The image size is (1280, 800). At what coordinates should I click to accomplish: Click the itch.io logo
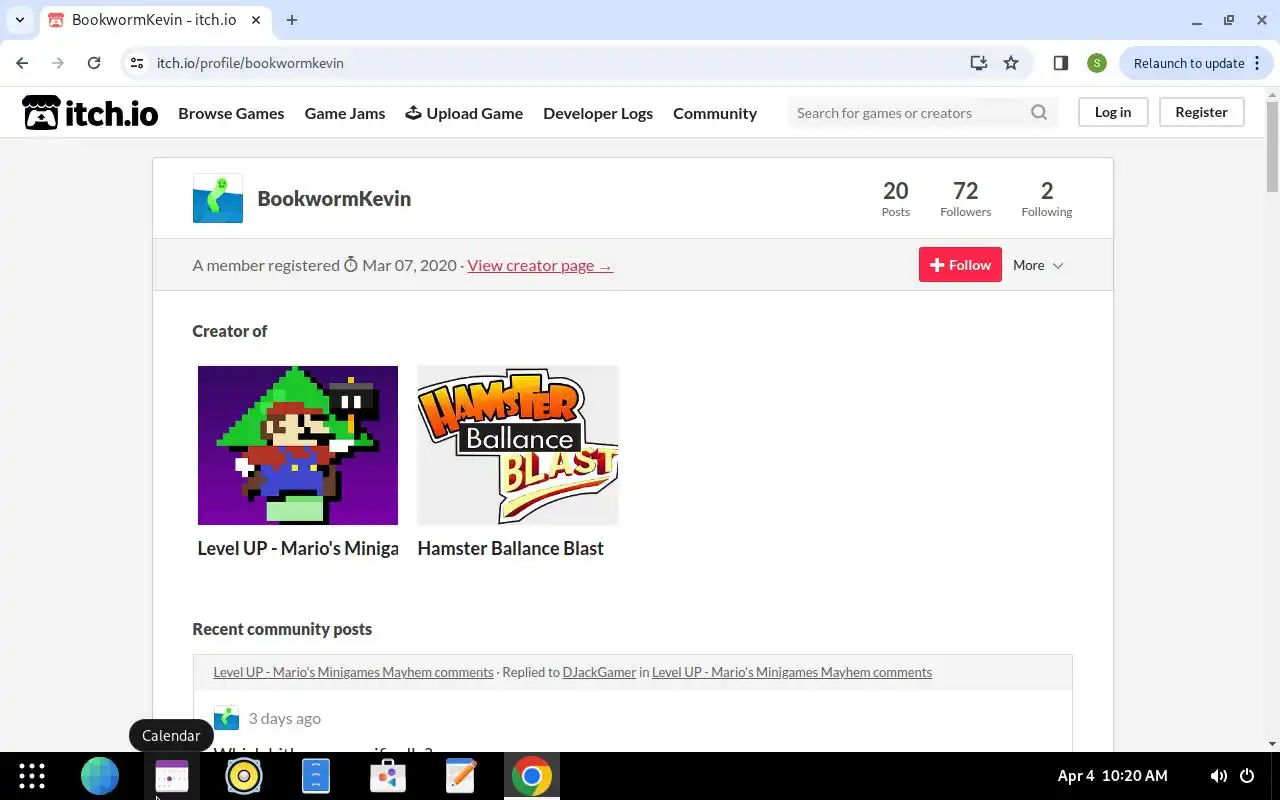click(90, 113)
